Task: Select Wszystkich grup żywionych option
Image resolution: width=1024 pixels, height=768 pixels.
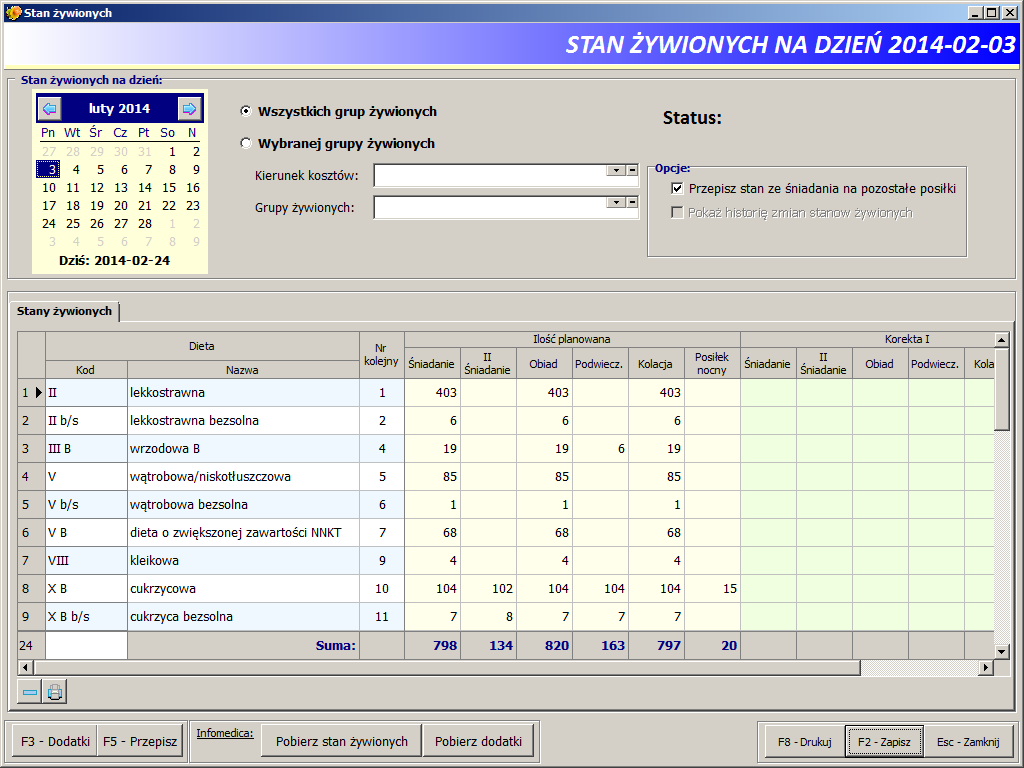Action: (x=245, y=112)
